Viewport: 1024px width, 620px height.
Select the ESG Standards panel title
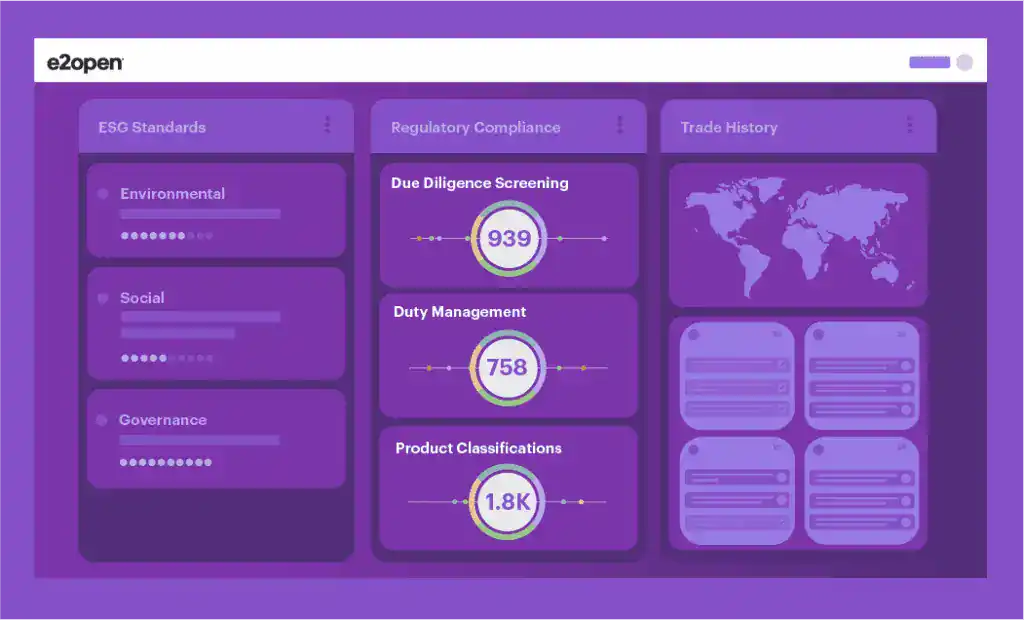coord(152,127)
